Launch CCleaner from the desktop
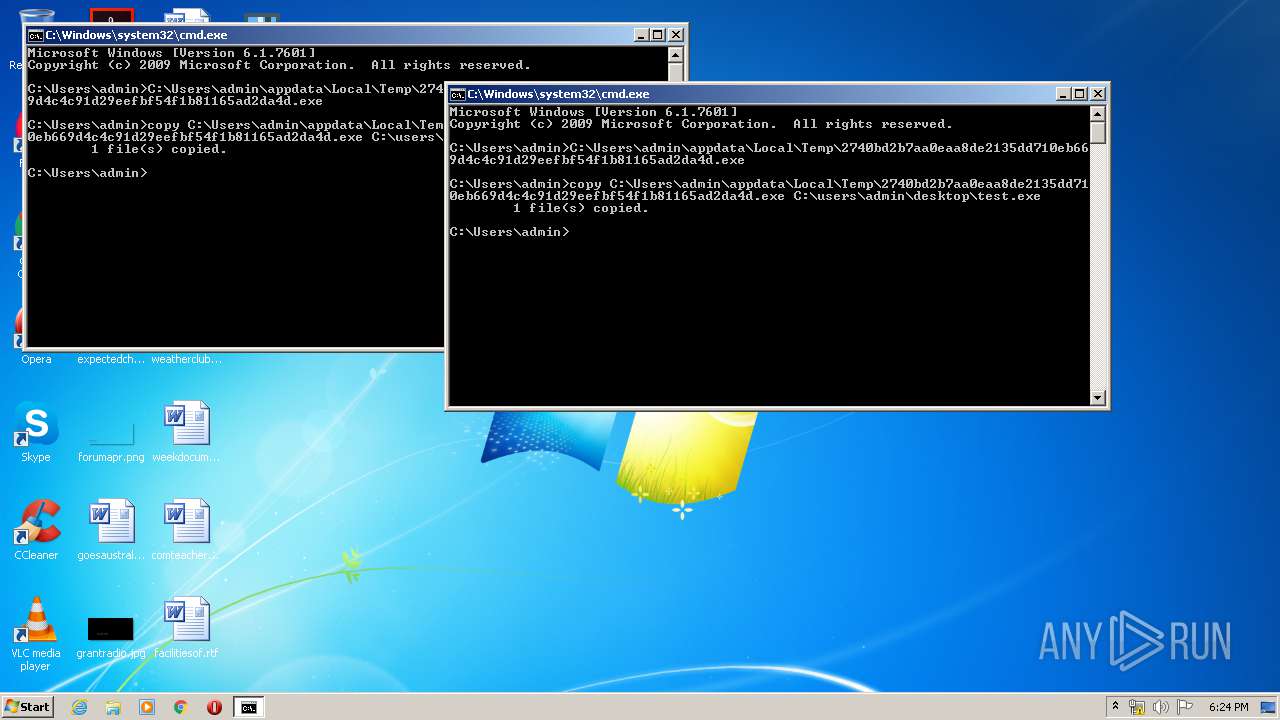 pos(36,530)
